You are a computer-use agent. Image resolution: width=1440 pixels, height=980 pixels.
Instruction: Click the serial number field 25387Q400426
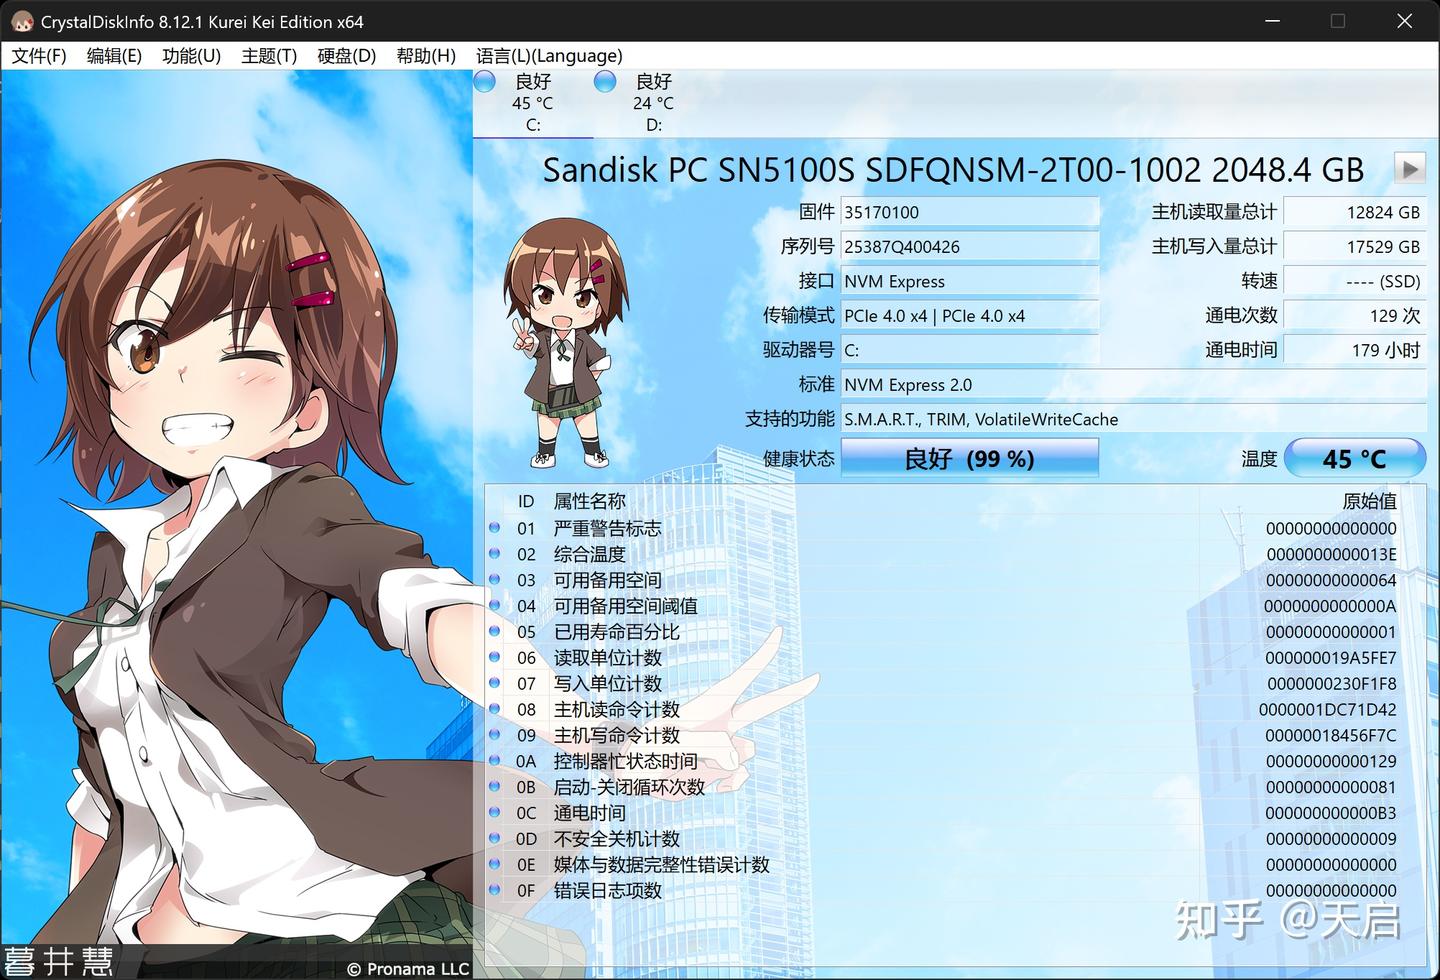point(969,246)
